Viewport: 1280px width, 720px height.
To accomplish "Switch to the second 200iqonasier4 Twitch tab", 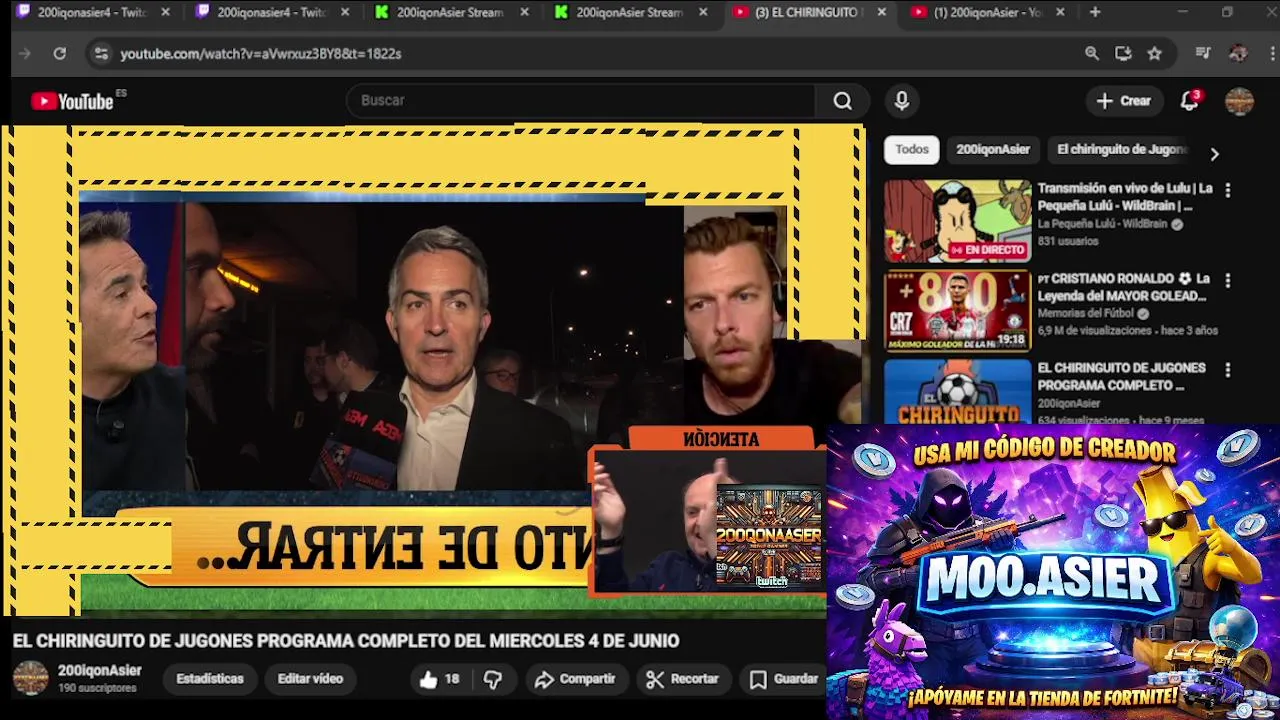I will pos(272,12).
